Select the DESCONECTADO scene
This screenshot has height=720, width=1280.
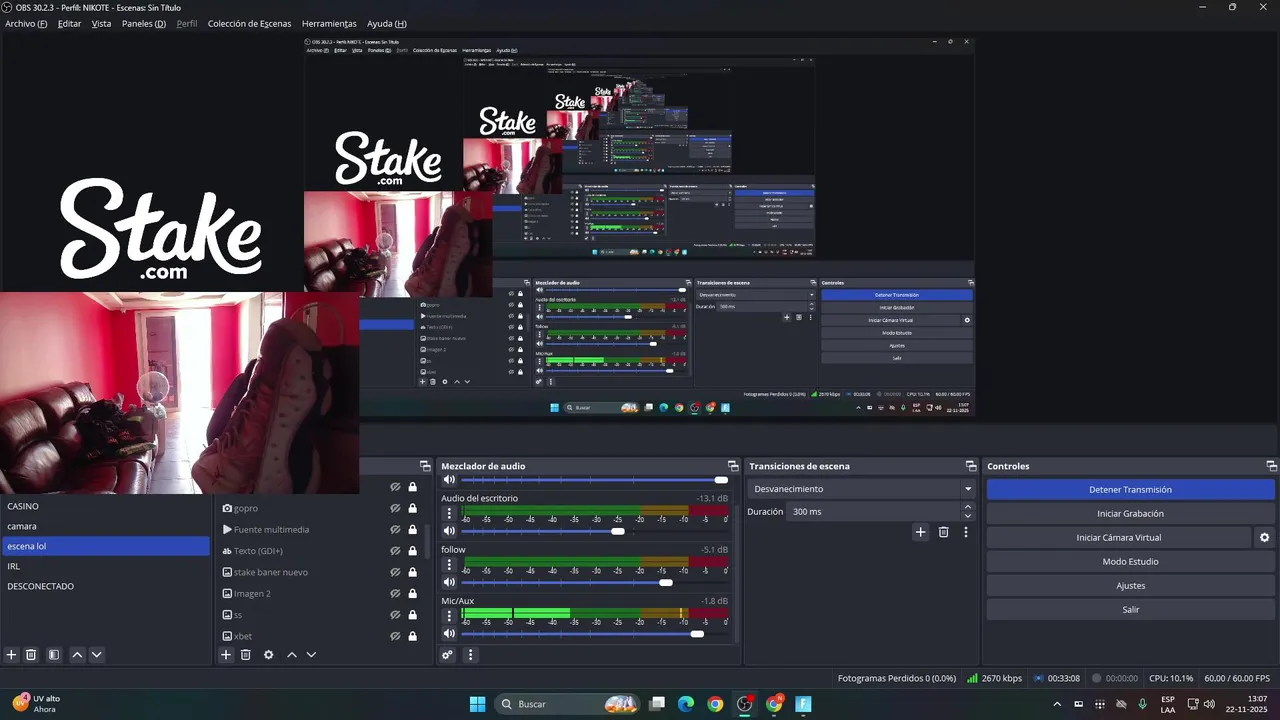(106, 586)
